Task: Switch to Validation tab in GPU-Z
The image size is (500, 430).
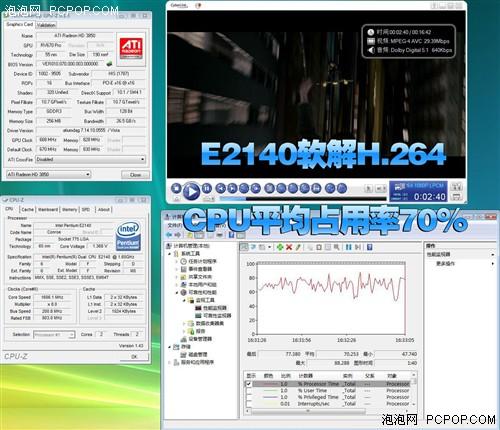Action: tap(46, 25)
